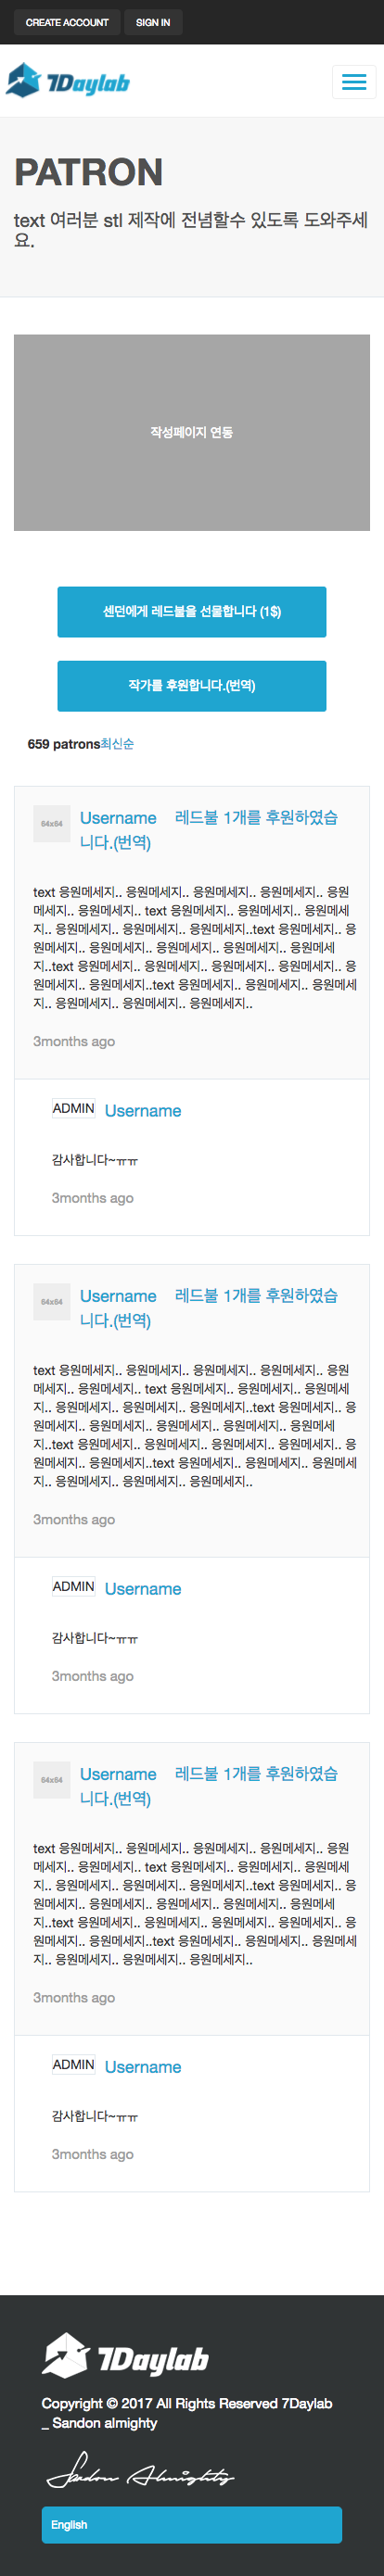384x2576 pixels.
Task: Click CREATE ACCOUNT in top bar
Action: point(67,22)
